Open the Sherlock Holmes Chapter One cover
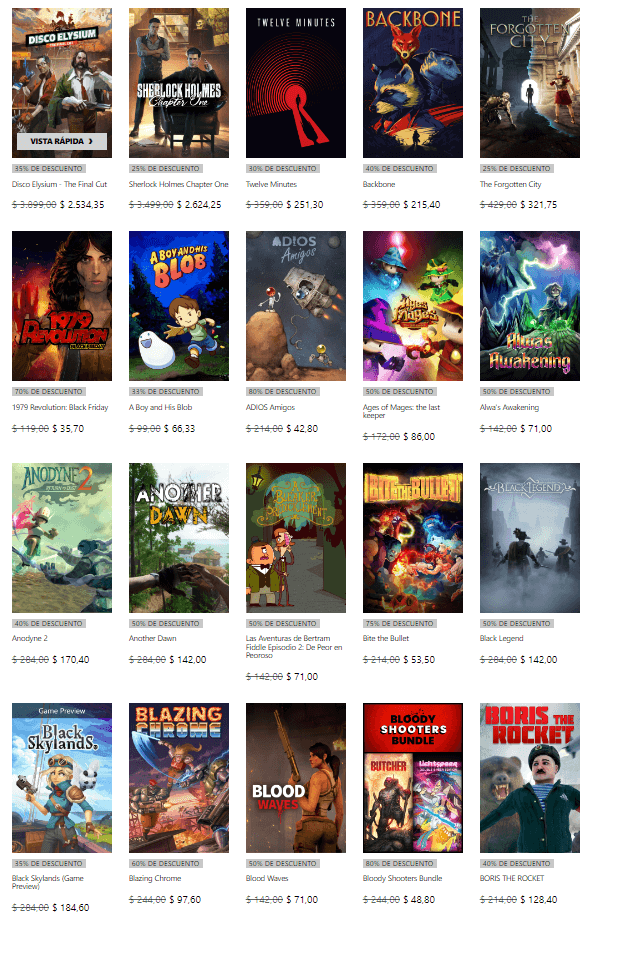The image size is (626, 970). 179,83
